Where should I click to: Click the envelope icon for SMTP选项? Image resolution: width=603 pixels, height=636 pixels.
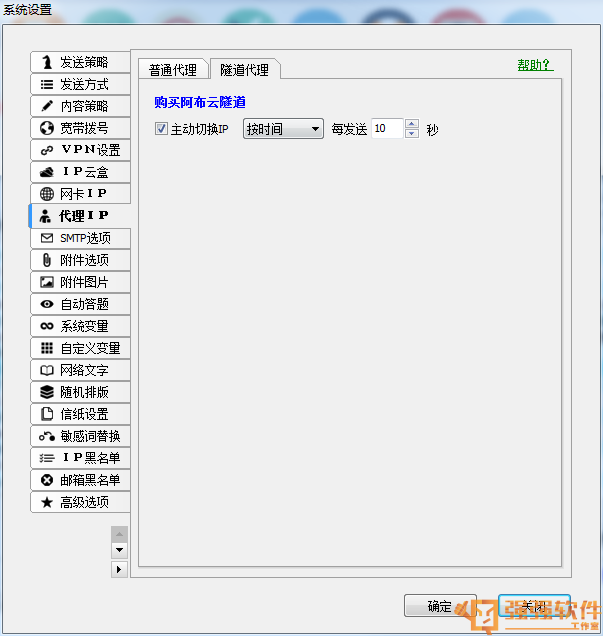(x=47, y=238)
